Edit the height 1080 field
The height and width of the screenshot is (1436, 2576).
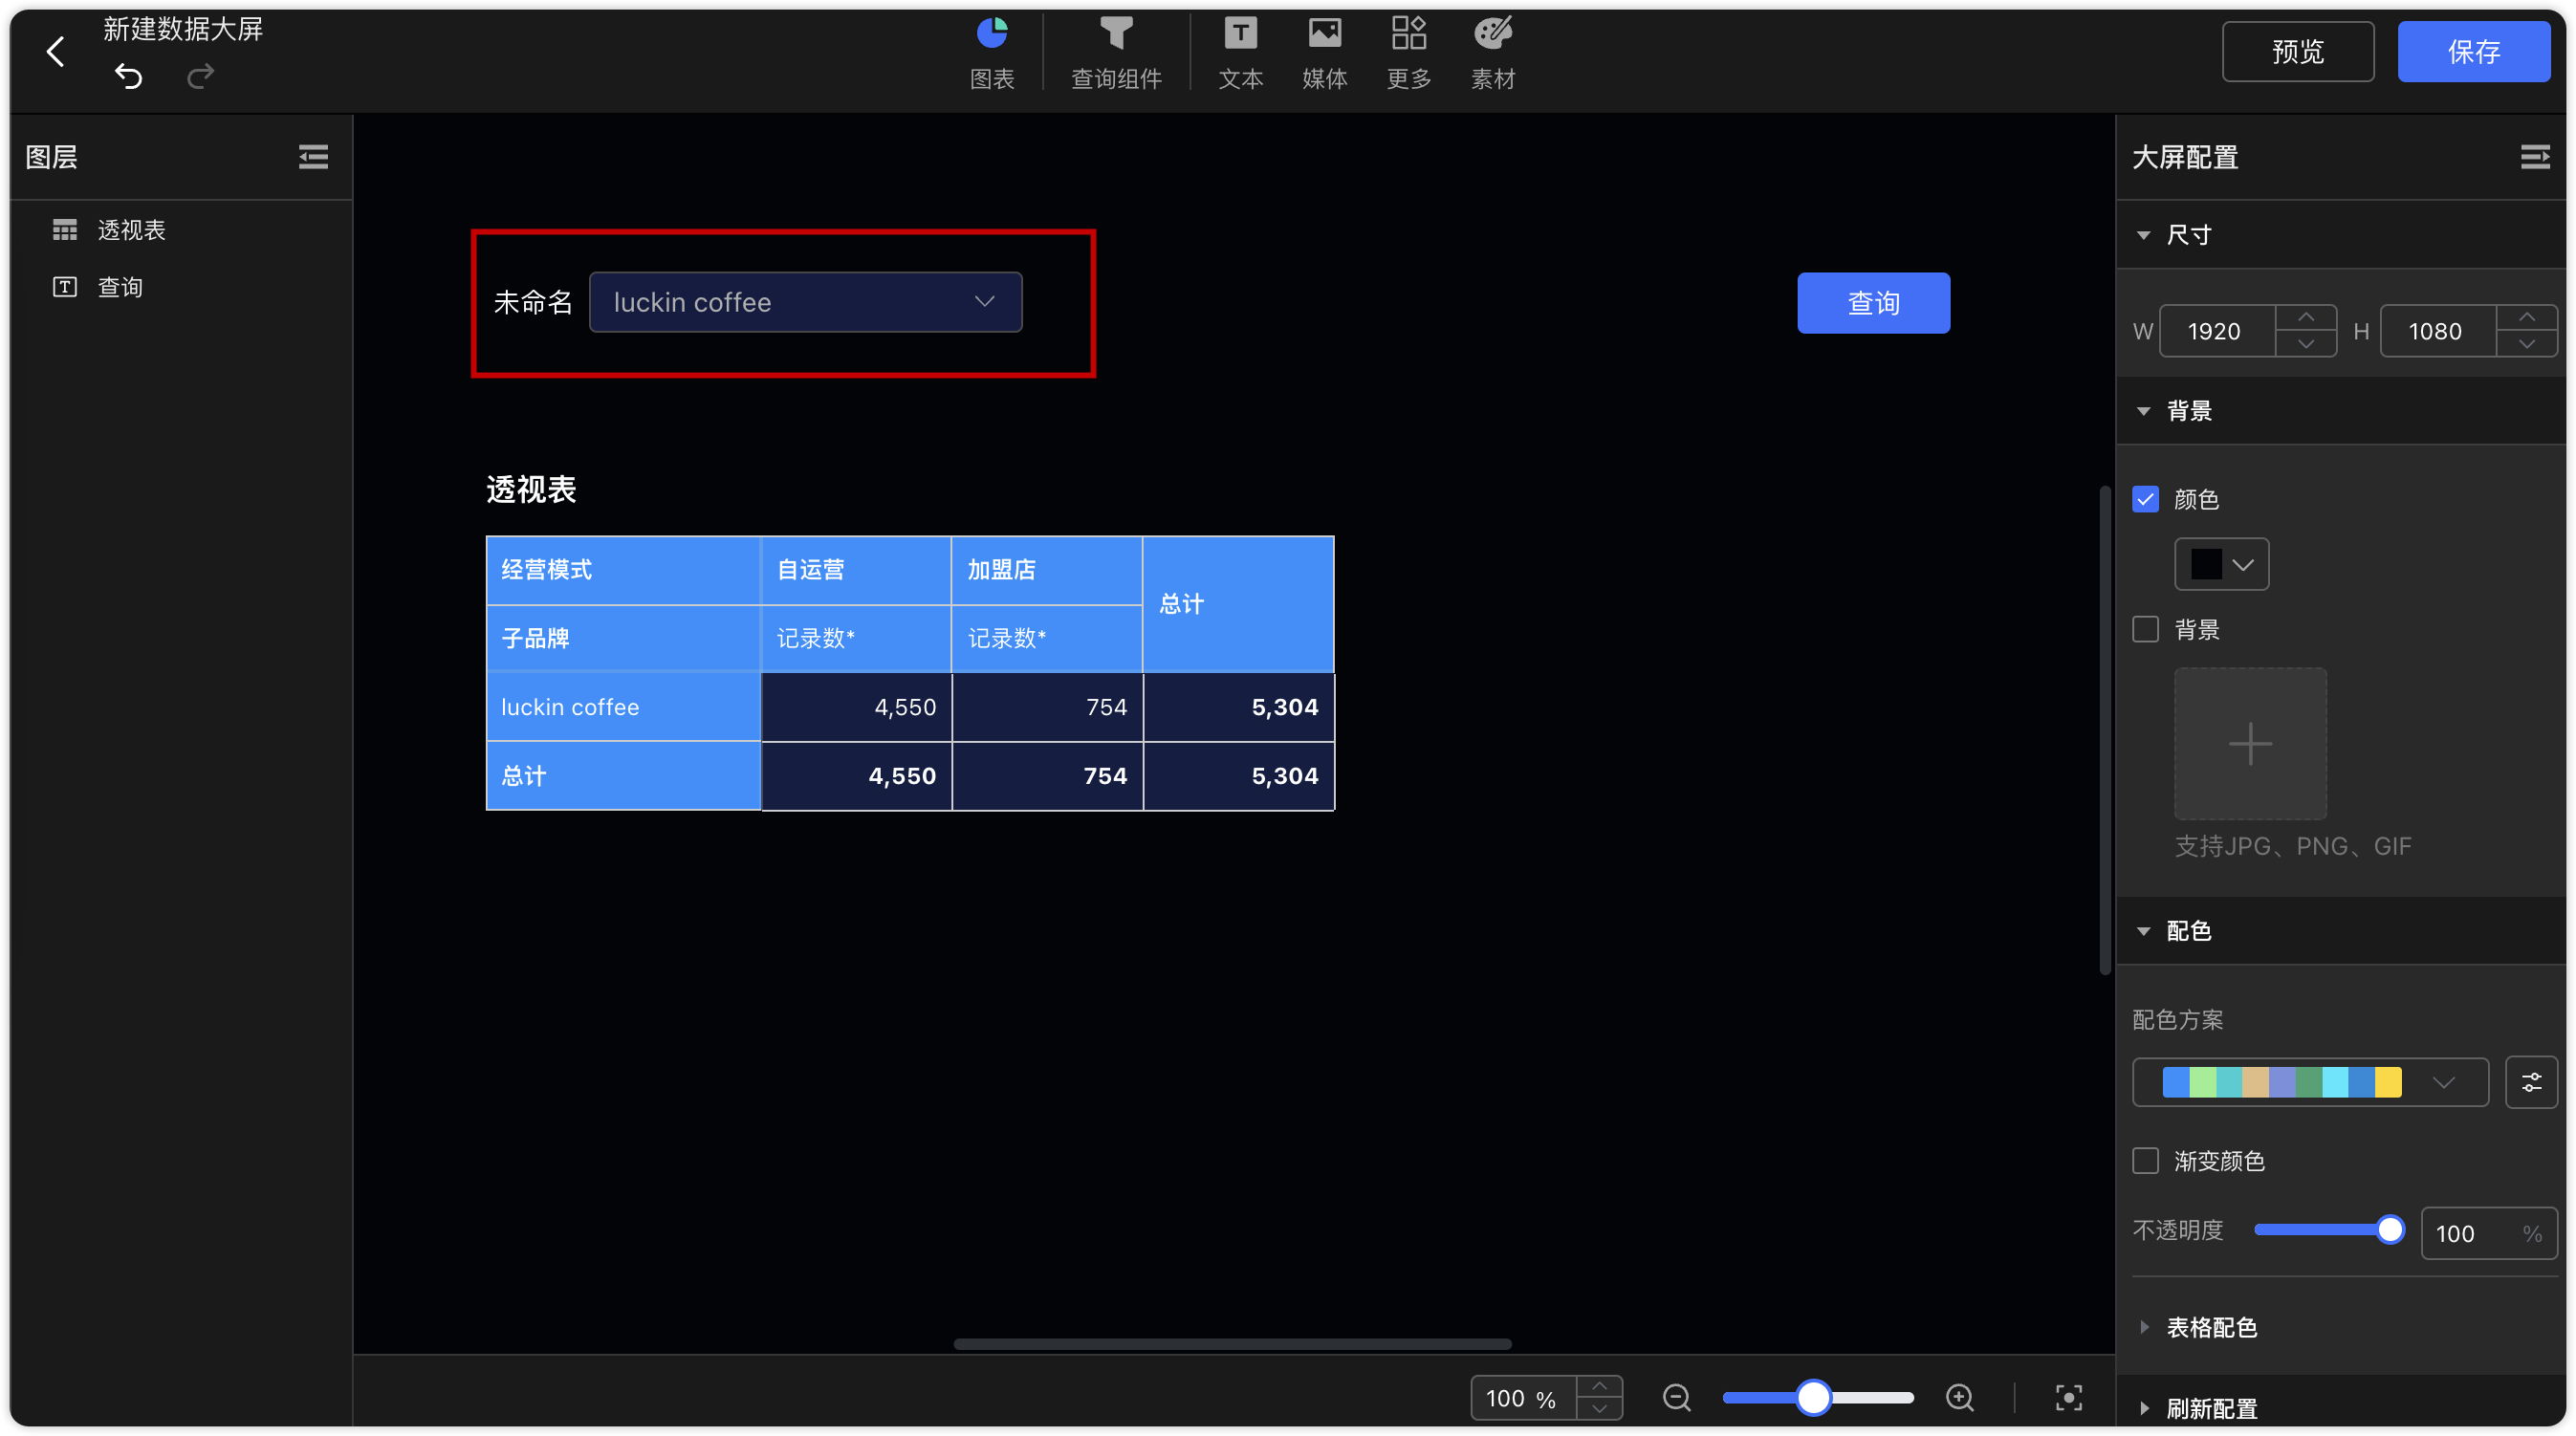pyautogui.click(x=2438, y=331)
